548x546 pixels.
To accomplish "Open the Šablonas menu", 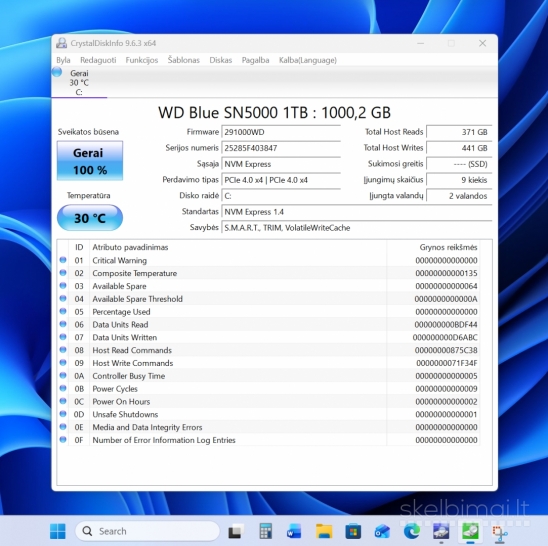I will pos(184,60).
